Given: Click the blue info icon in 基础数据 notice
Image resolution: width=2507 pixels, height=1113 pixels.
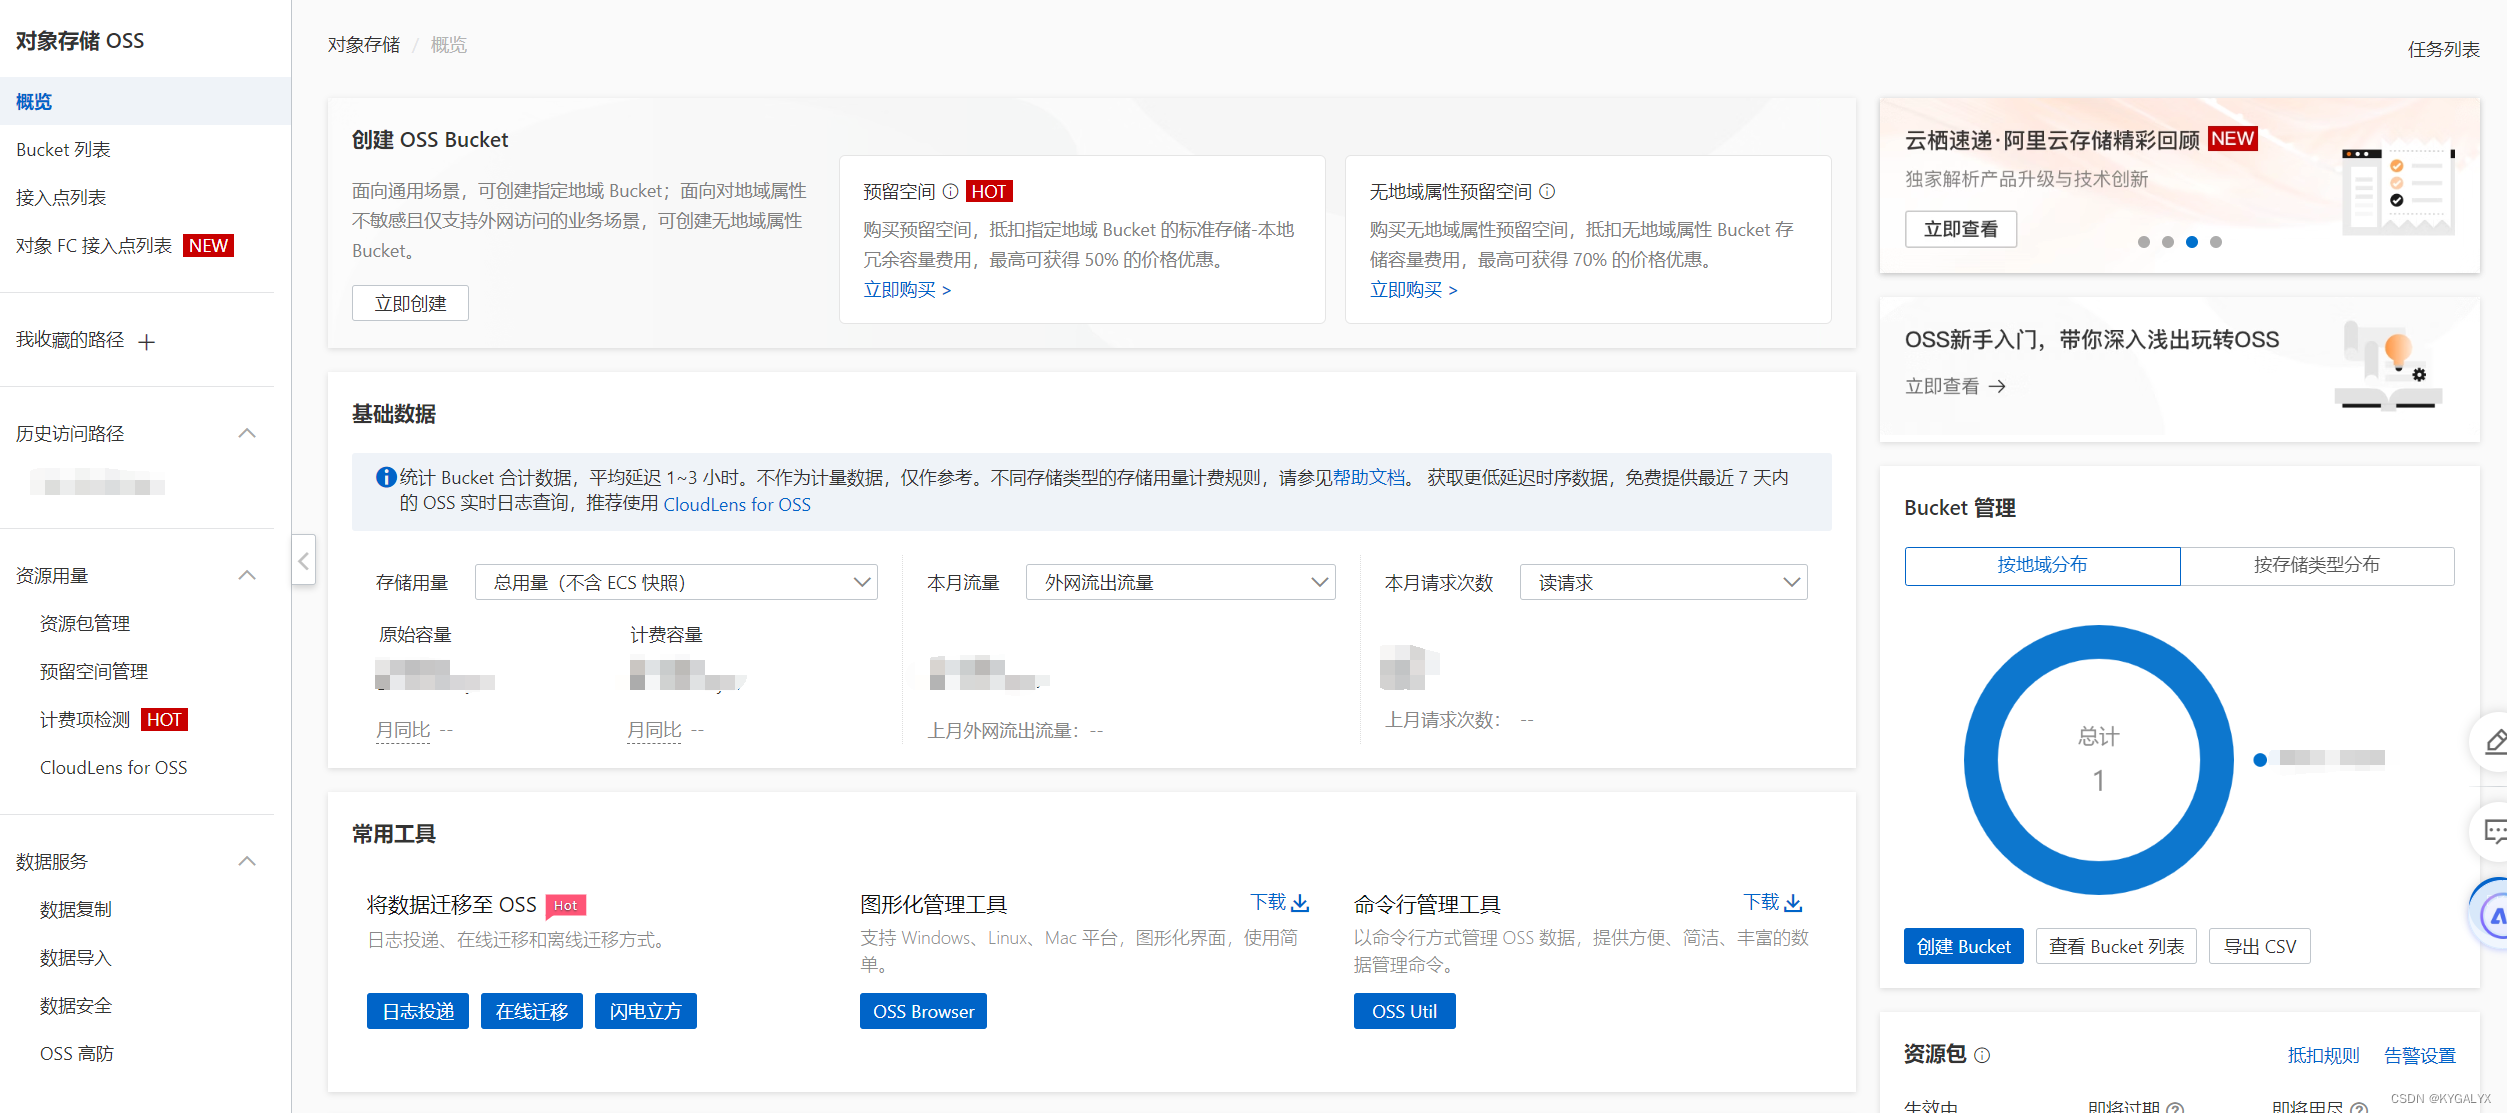Looking at the screenshot, I should pyautogui.click(x=386, y=477).
